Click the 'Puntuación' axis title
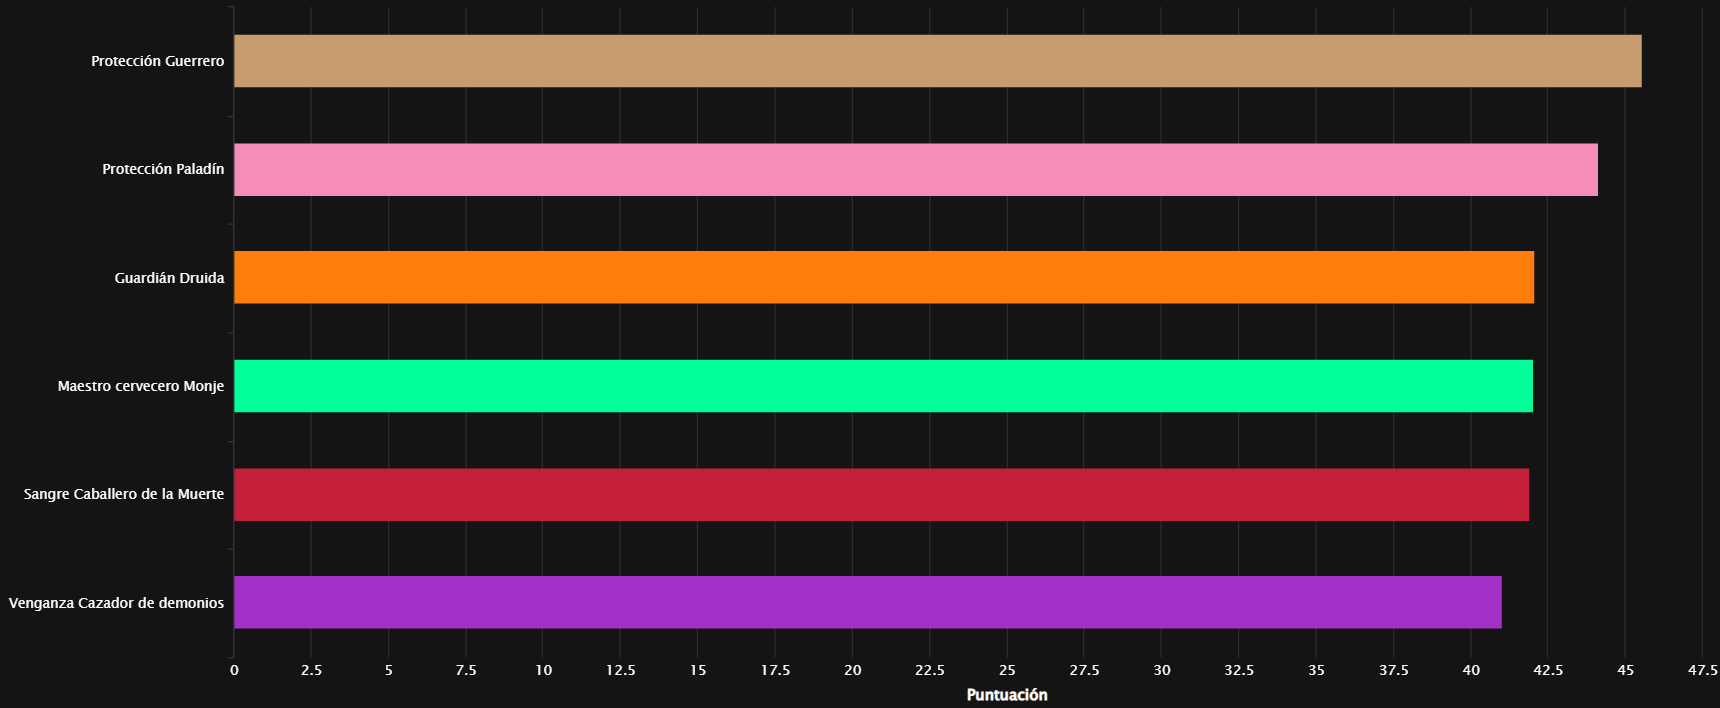This screenshot has width=1720, height=708. pyautogui.click(x=1007, y=695)
